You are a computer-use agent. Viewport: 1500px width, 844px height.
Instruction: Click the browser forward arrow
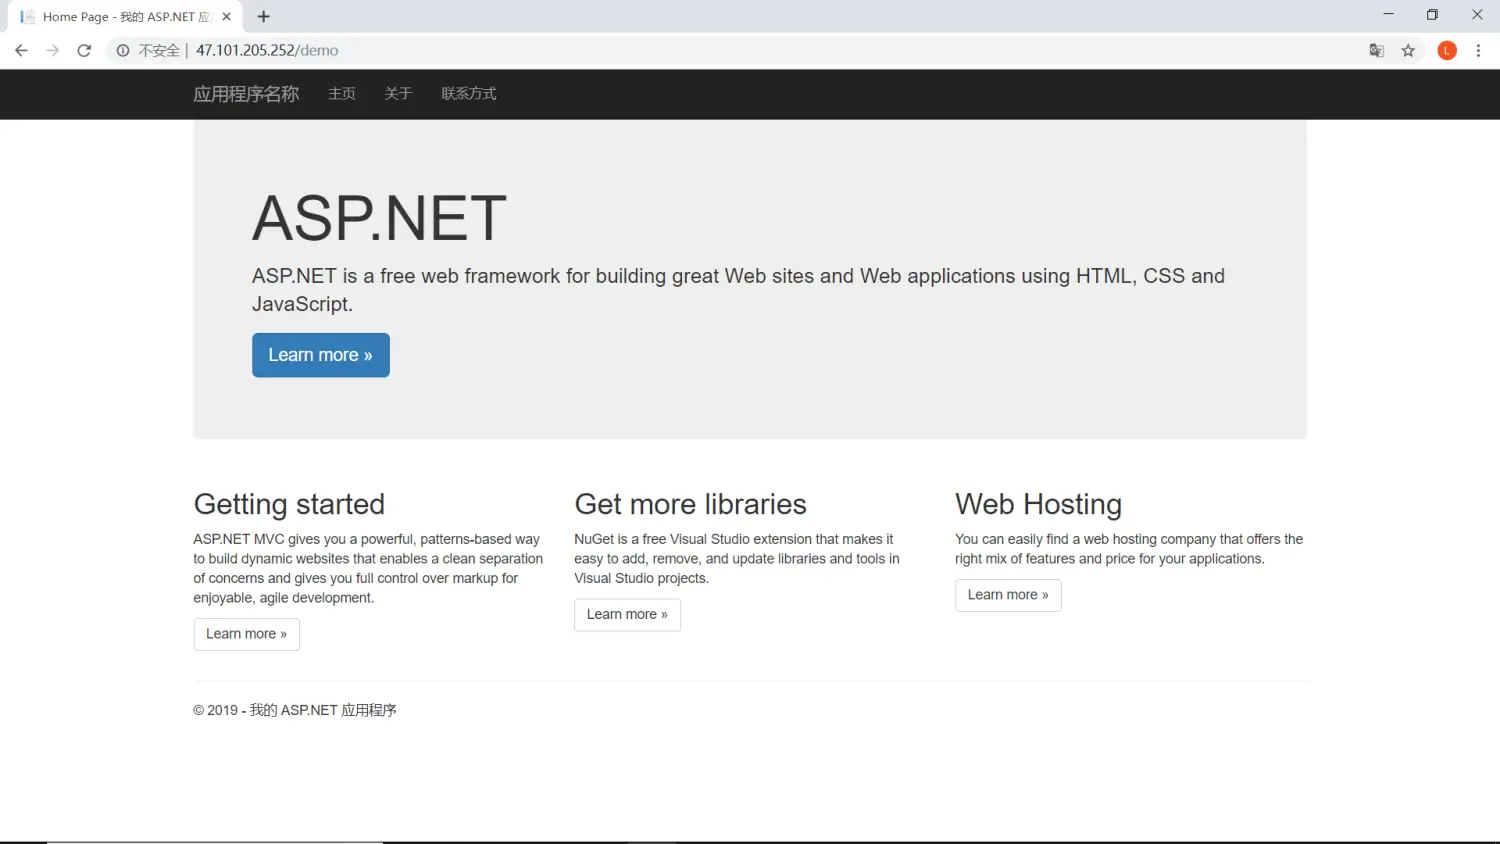click(x=53, y=50)
